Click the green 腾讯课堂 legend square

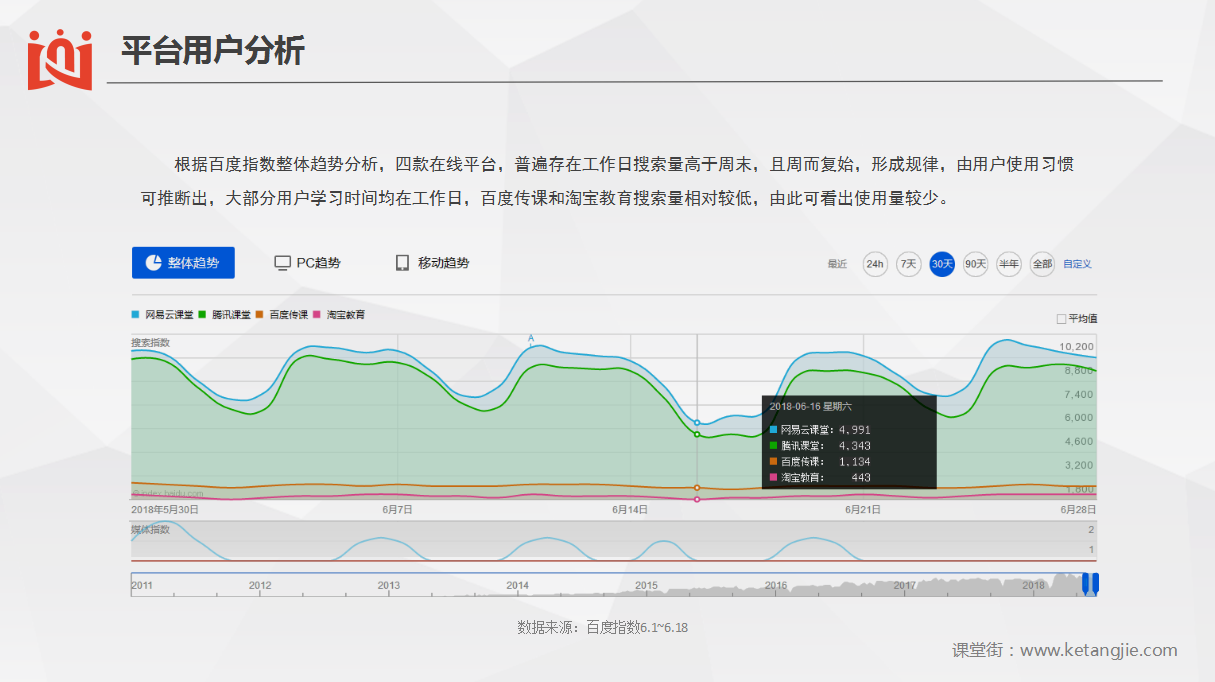click(203, 315)
